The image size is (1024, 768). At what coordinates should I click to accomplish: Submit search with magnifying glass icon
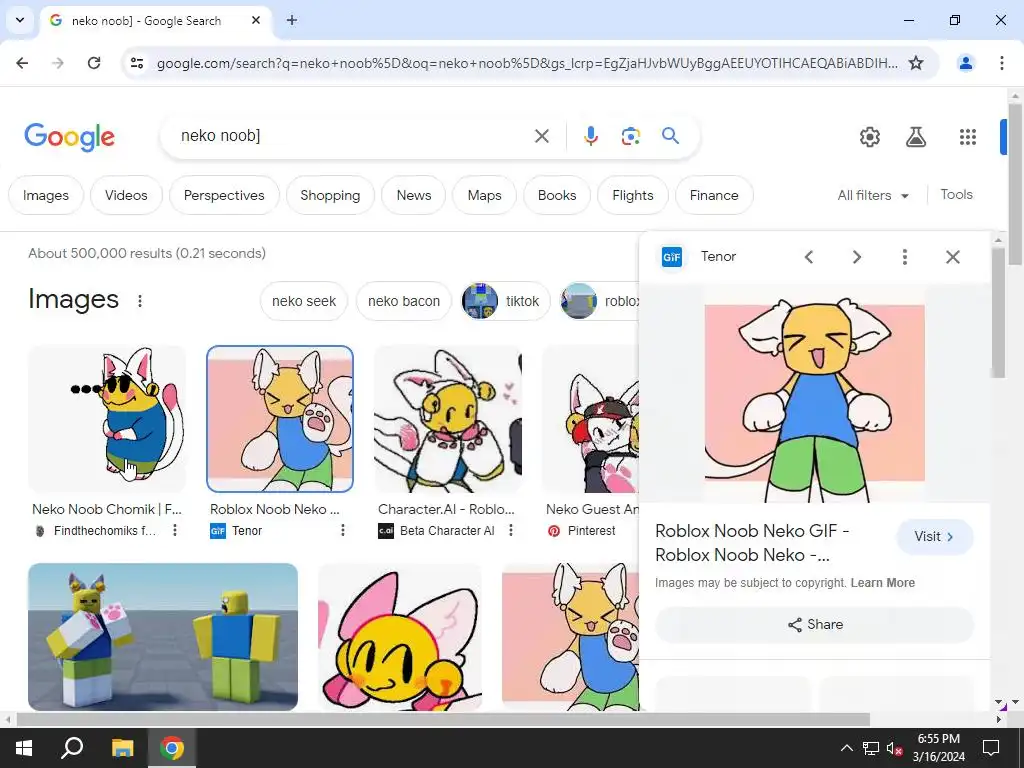pos(670,136)
